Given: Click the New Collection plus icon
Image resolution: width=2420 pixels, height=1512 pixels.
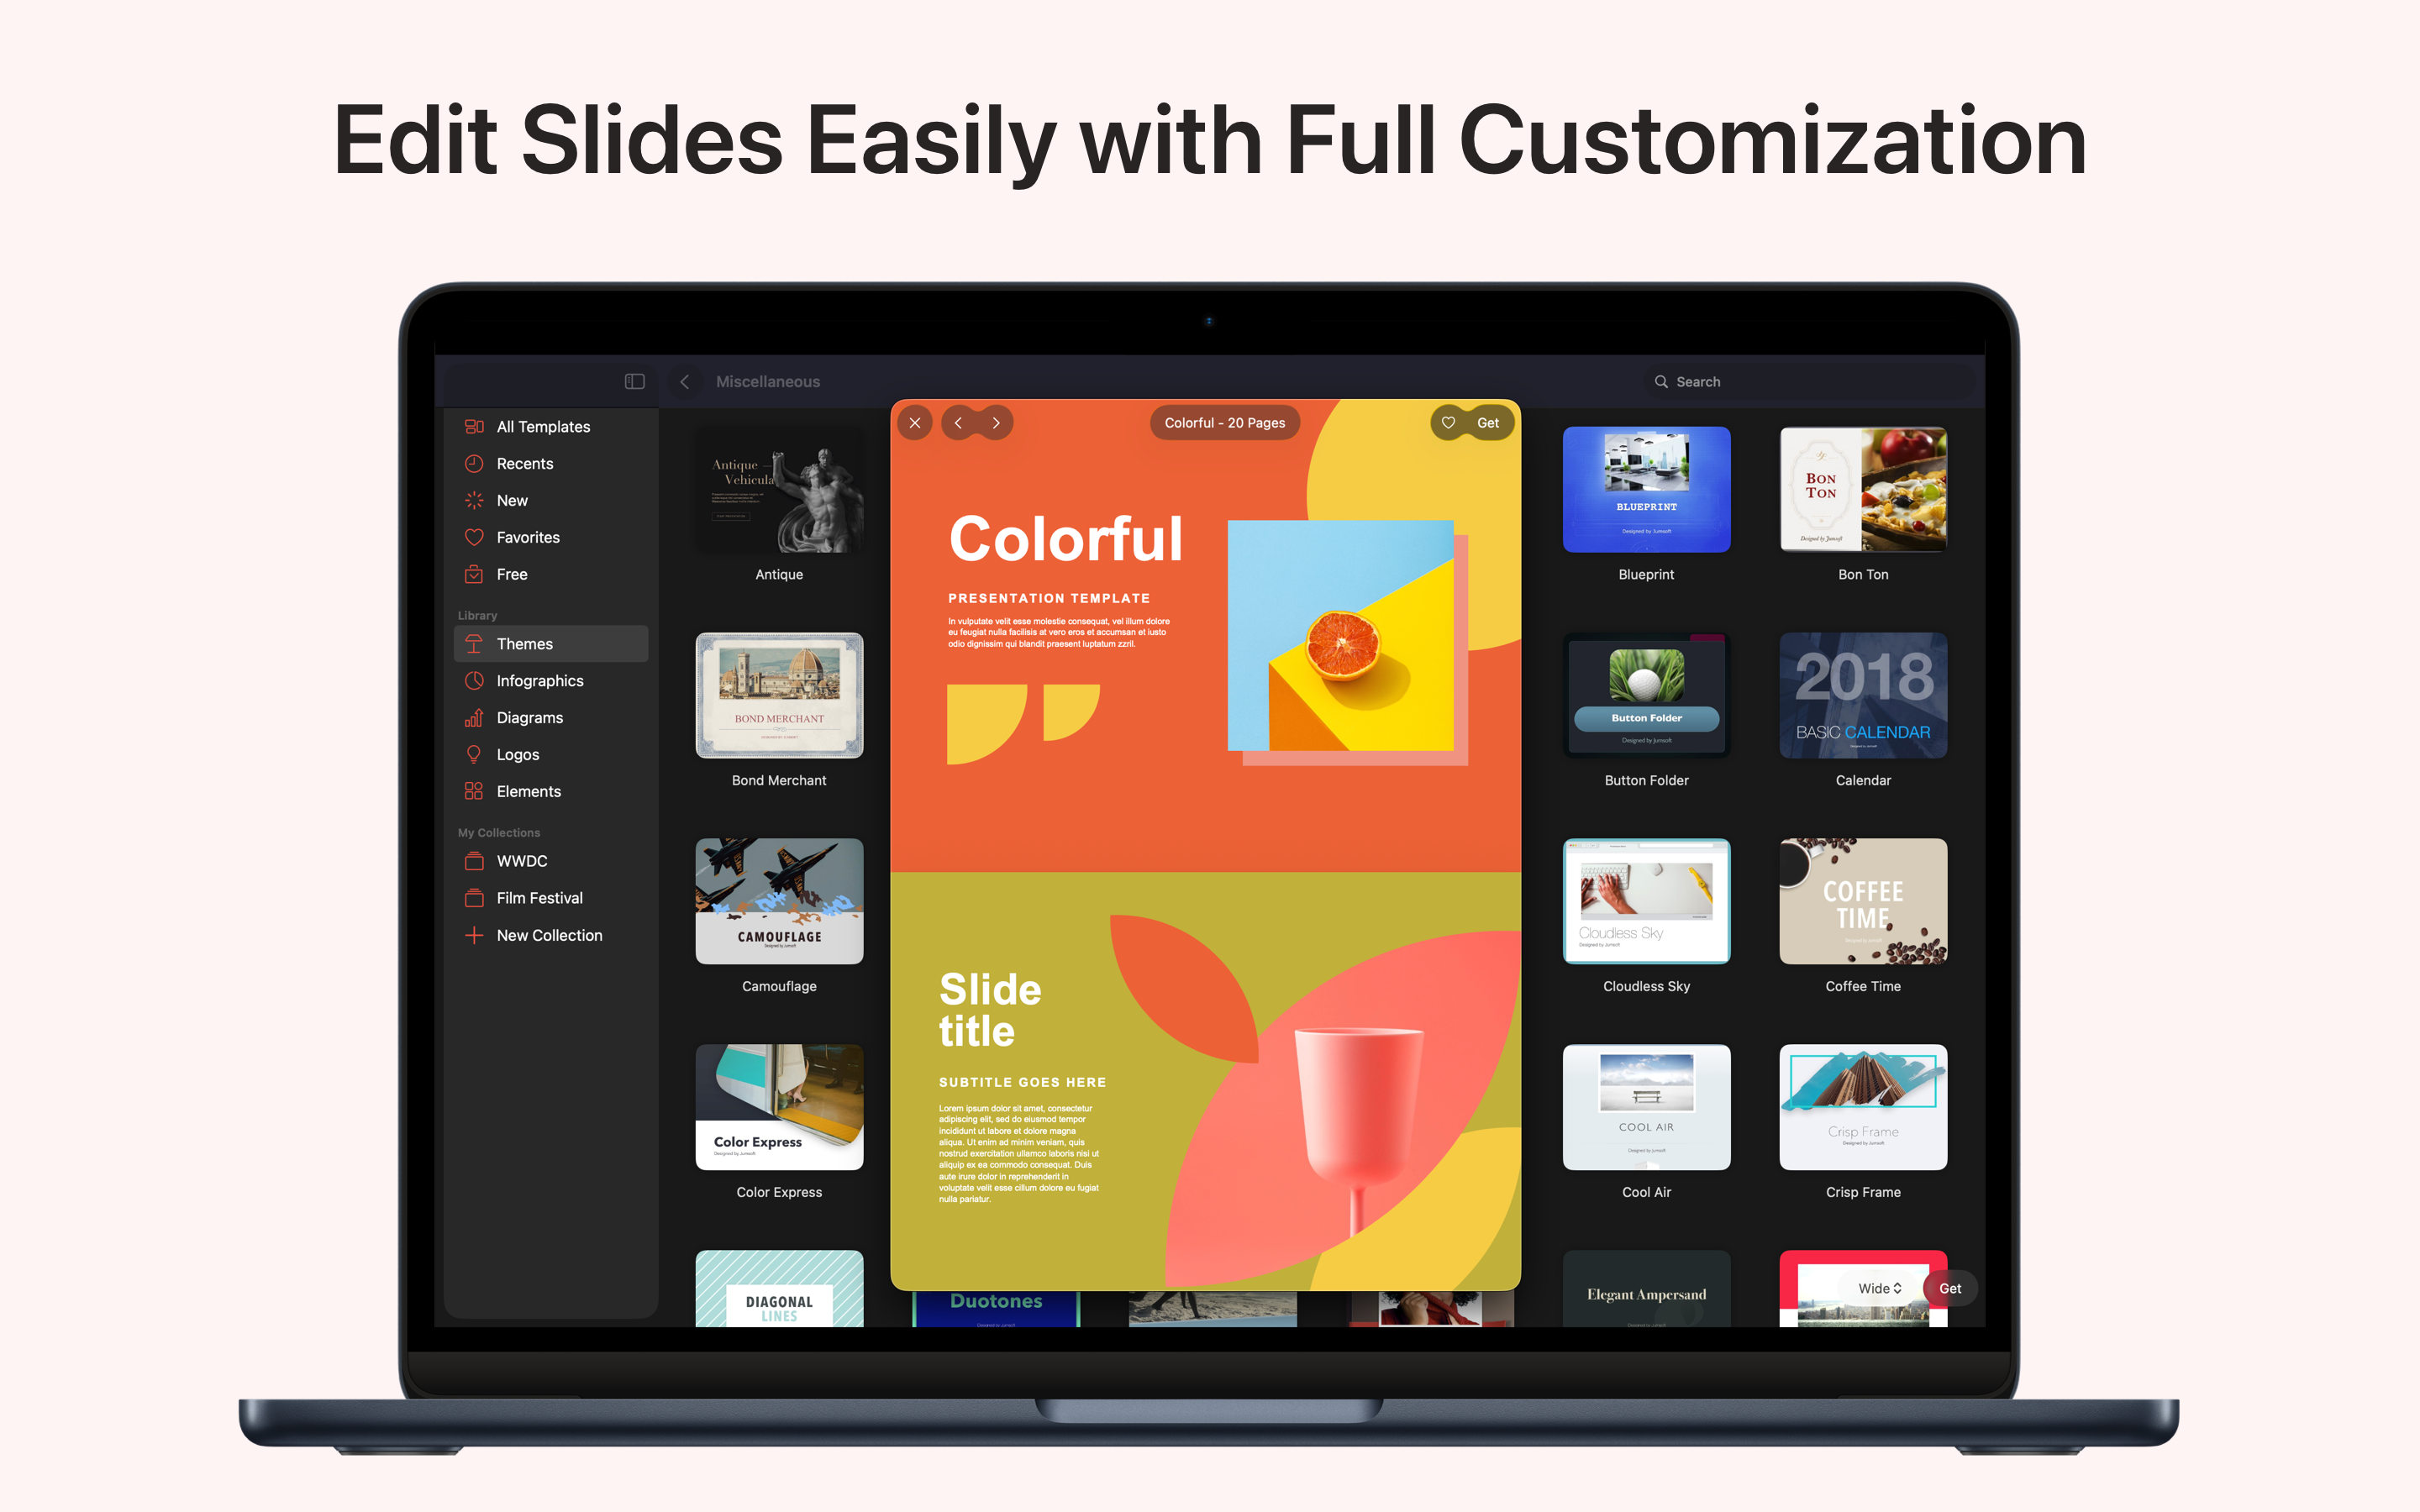Looking at the screenshot, I should (474, 936).
